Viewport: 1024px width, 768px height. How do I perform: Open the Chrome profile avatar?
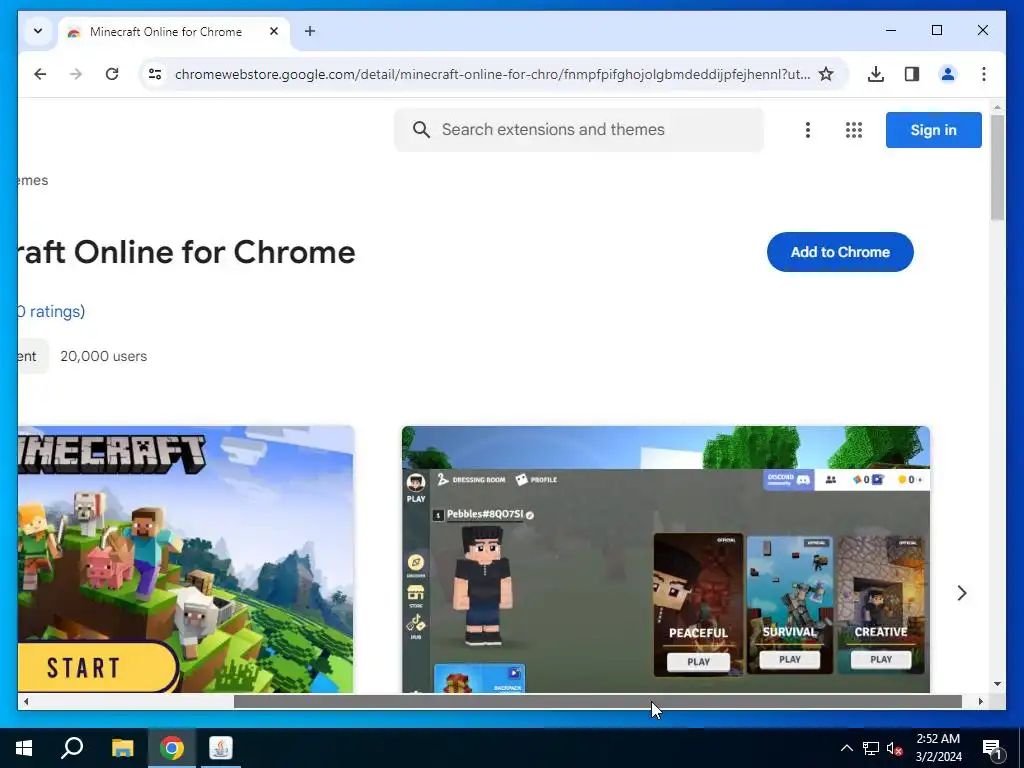coord(948,74)
